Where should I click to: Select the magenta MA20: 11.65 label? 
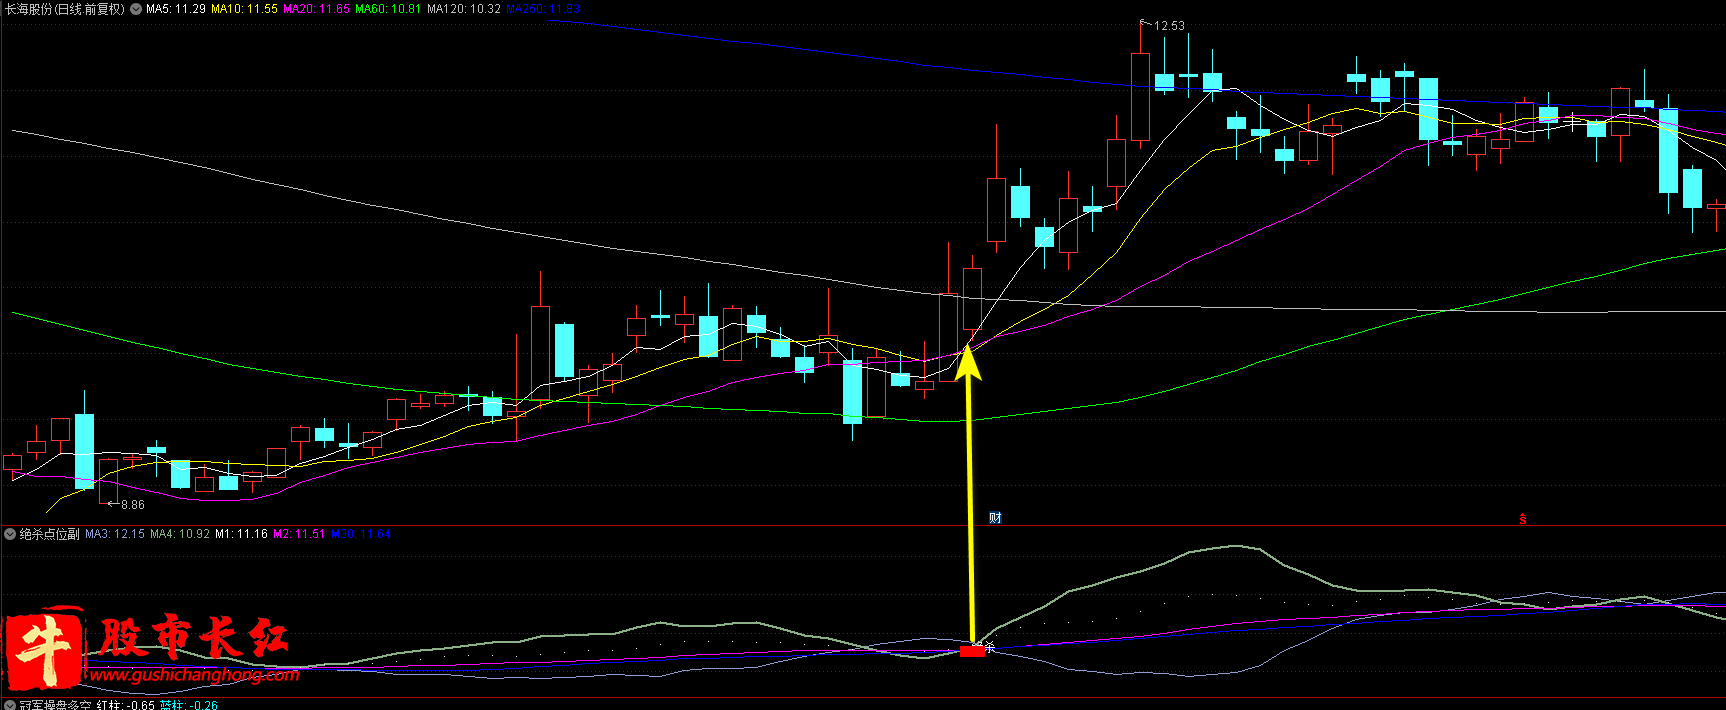pyautogui.click(x=316, y=9)
